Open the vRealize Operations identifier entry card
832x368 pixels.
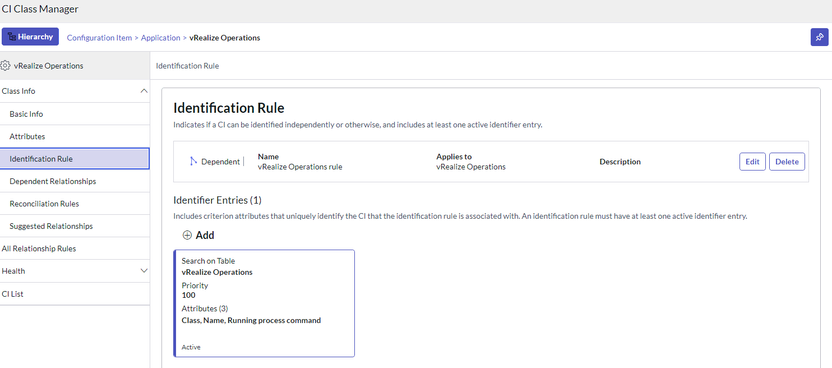264,303
